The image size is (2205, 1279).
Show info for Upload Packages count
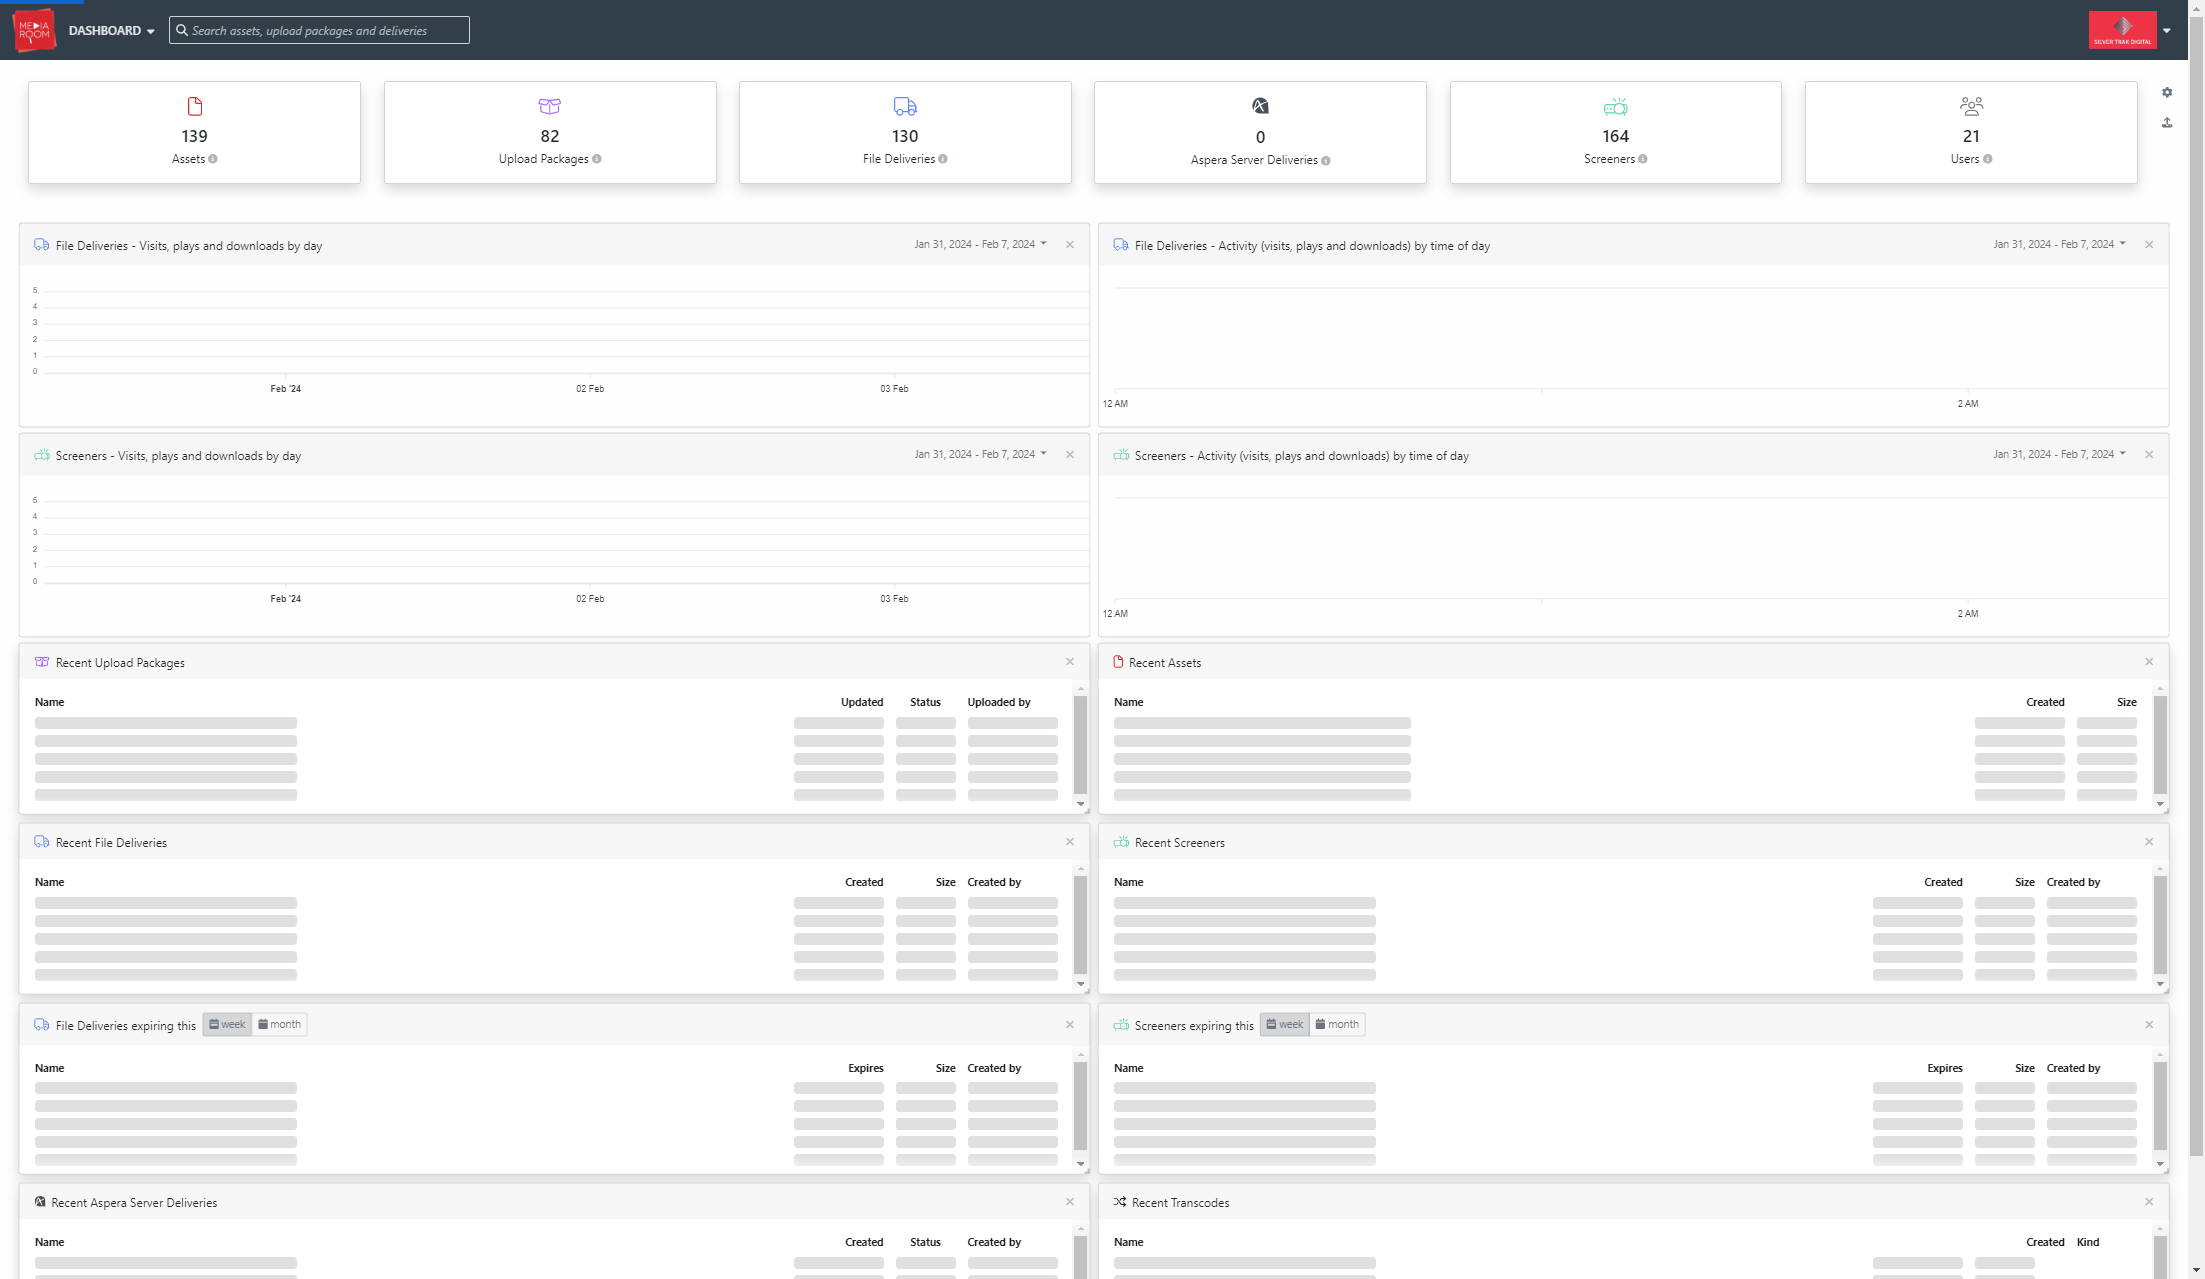597,159
